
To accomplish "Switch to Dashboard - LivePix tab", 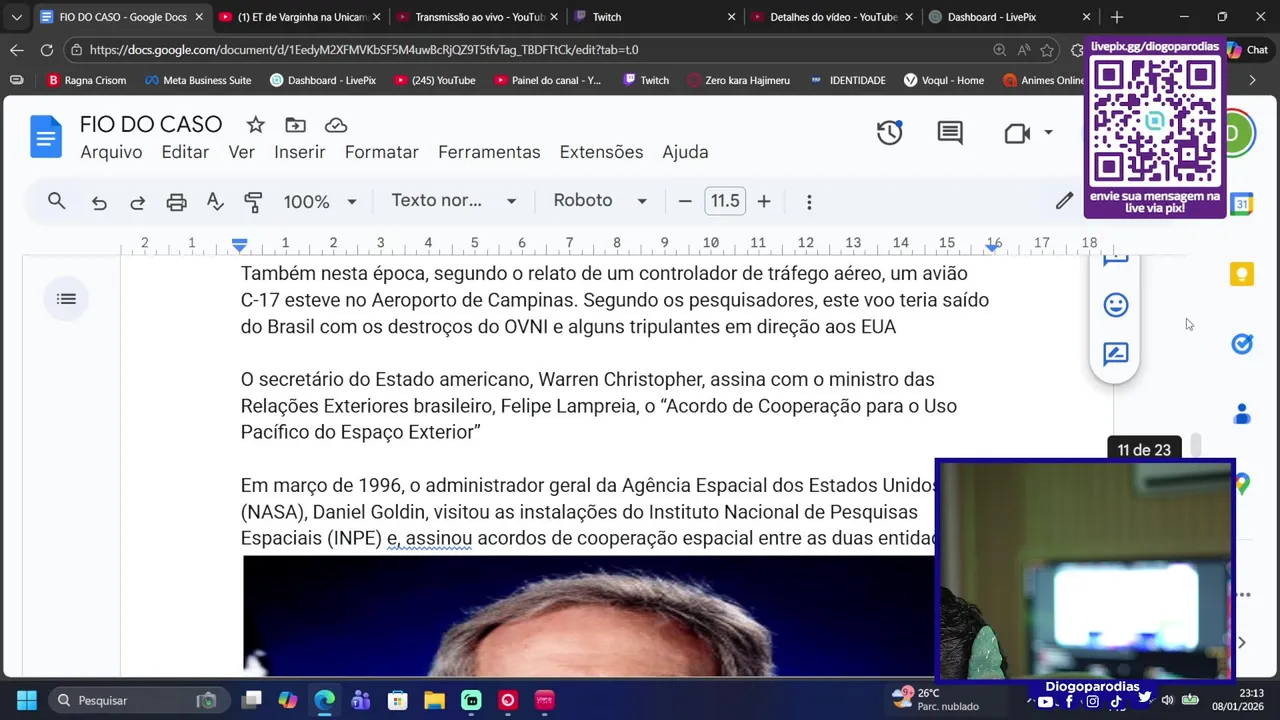I will coord(1008,17).
